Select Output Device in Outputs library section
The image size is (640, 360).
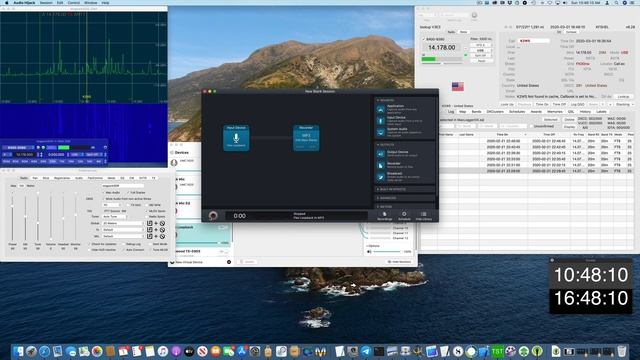(x=404, y=153)
